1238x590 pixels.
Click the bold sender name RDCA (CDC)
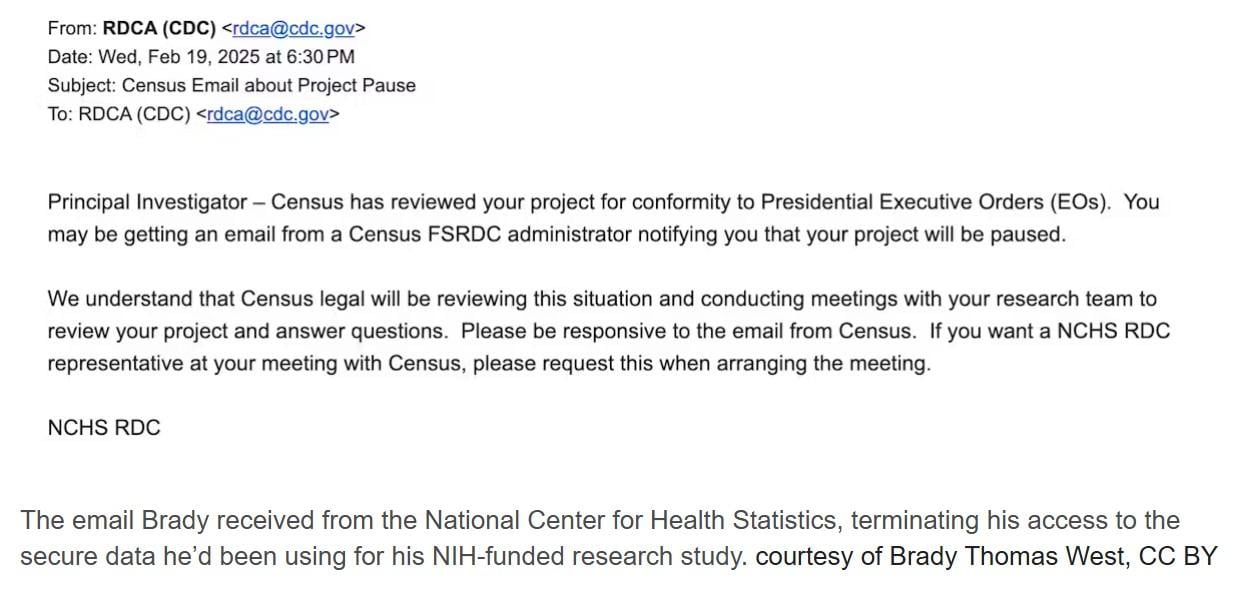coord(159,28)
